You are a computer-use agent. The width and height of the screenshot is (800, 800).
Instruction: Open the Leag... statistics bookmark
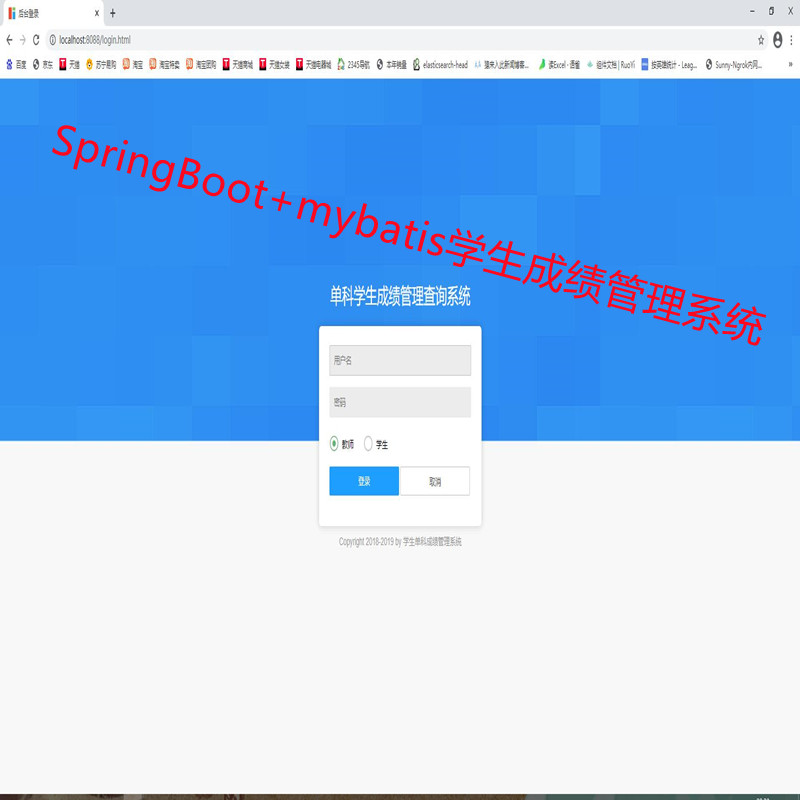pyautogui.click(x=669, y=64)
